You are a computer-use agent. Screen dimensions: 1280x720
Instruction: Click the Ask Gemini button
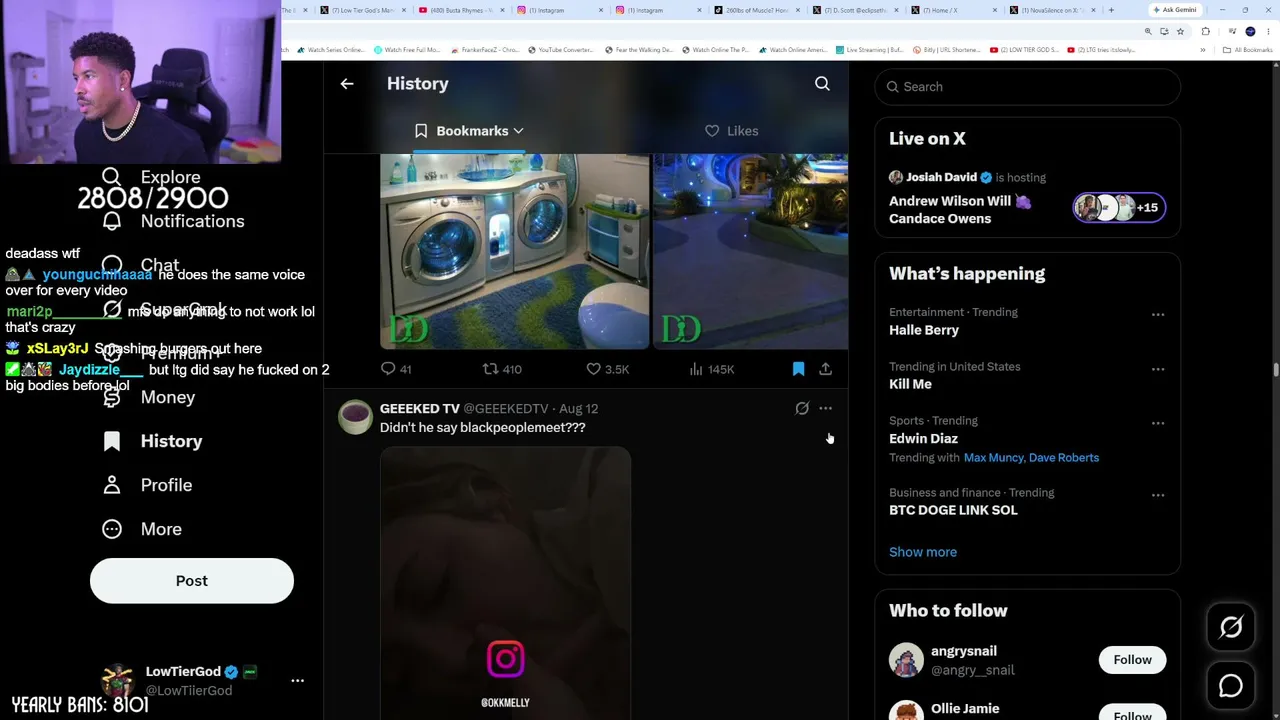(1174, 10)
